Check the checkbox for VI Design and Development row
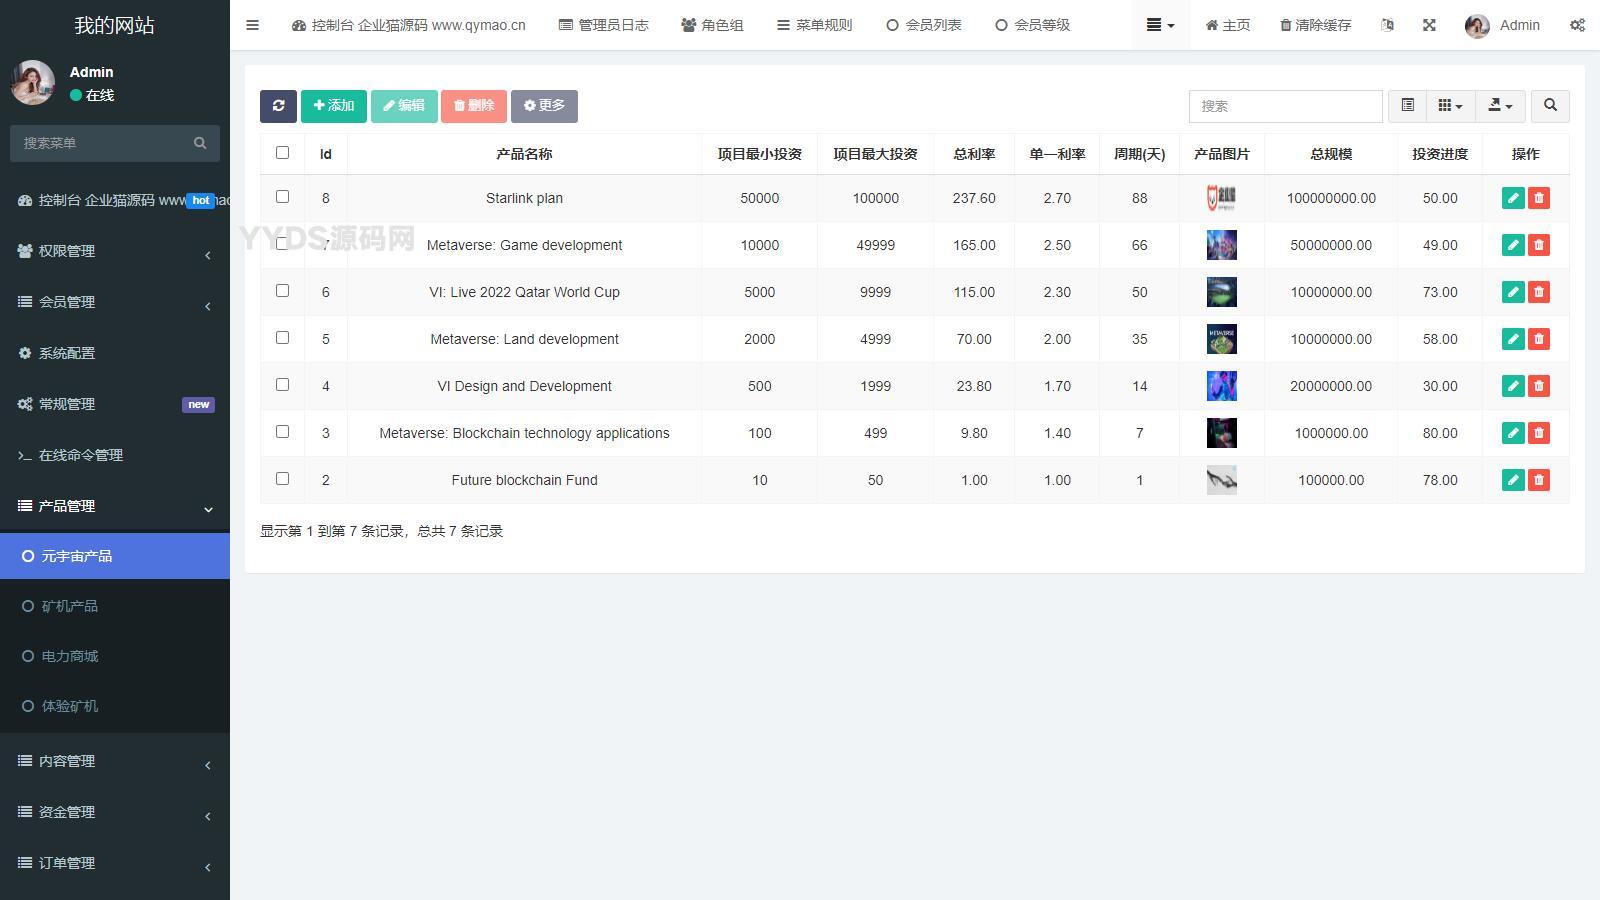 [283, 384]
